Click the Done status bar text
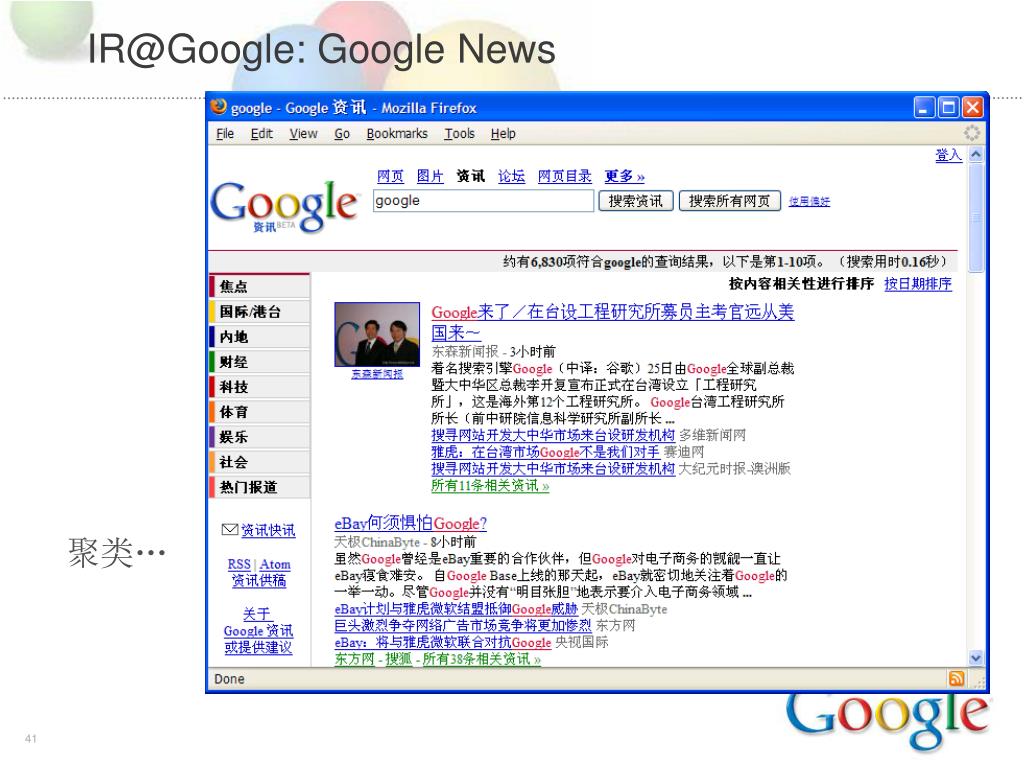The height and width of the screenshot is (768, 1024). click(x=229, y=679)
